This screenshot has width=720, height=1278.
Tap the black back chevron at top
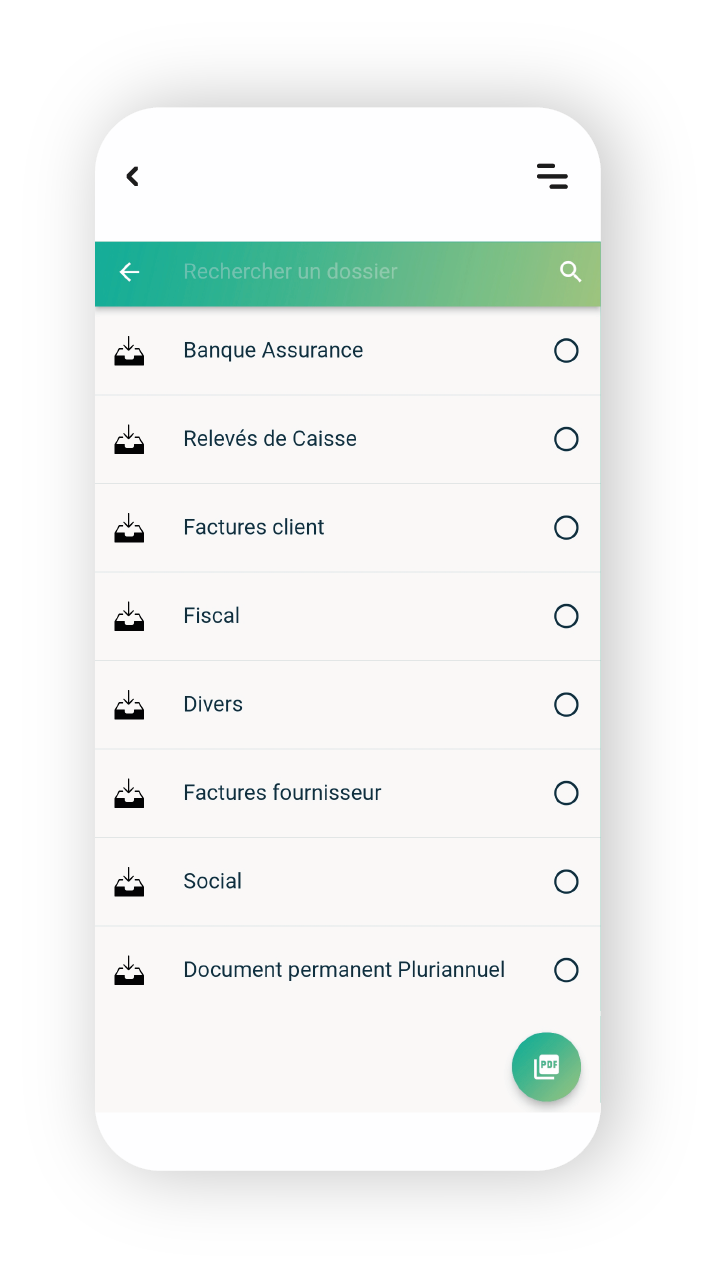[132, 176]
